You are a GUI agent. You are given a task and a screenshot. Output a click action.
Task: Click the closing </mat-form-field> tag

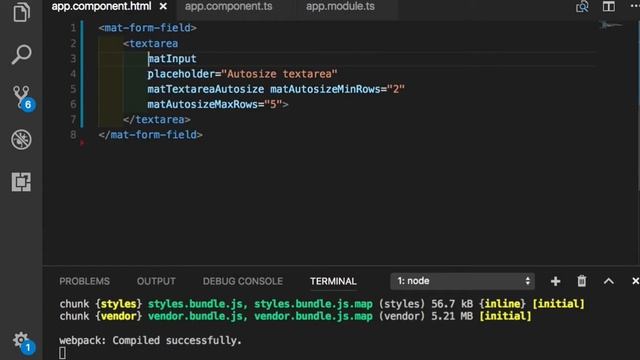[x=150, y=135]
